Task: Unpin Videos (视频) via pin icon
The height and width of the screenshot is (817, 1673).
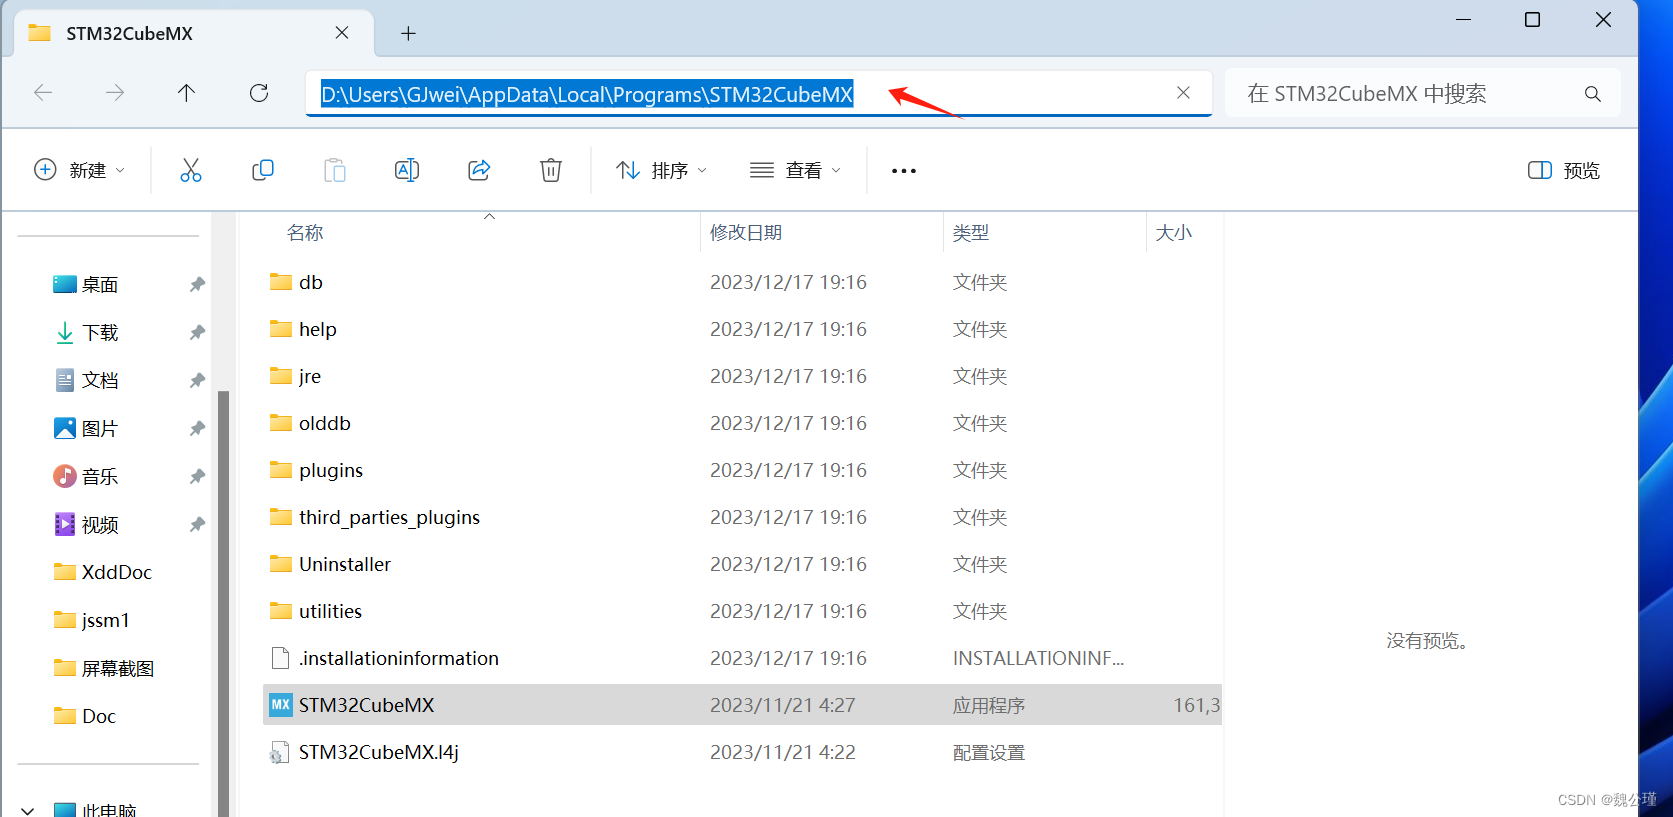Action: (x=197, y=524)
